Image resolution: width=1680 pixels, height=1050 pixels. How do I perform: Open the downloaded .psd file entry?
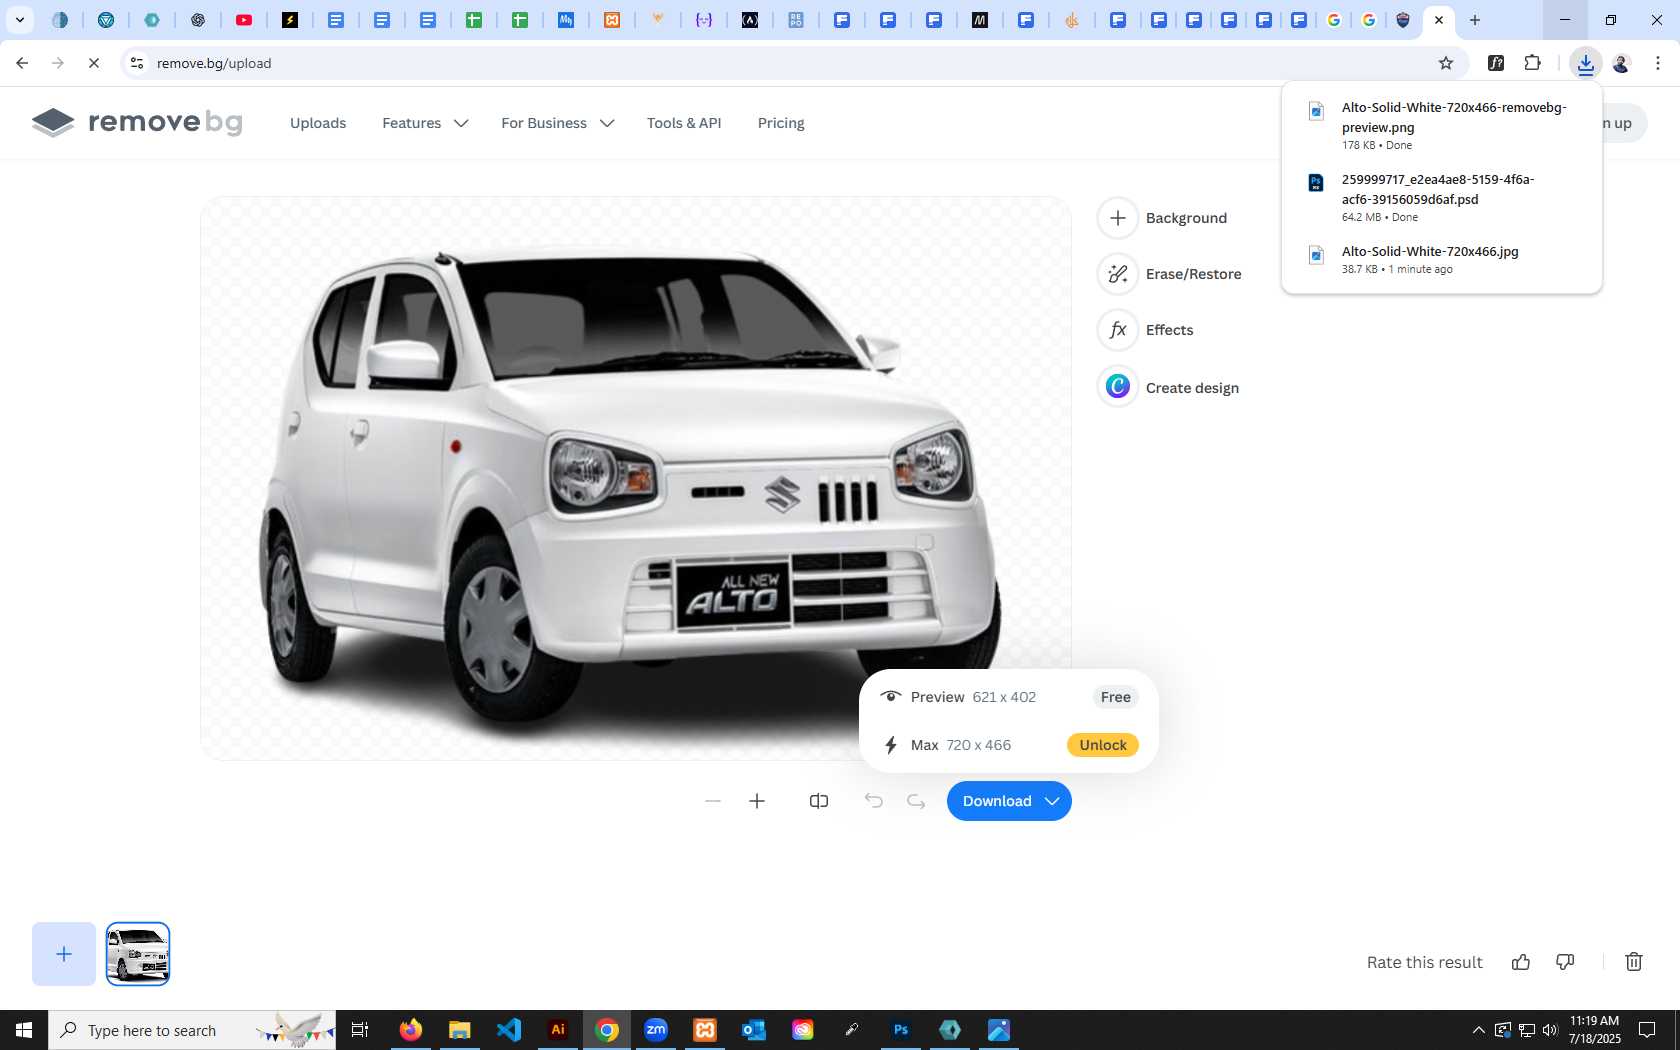pos(1442,197)
